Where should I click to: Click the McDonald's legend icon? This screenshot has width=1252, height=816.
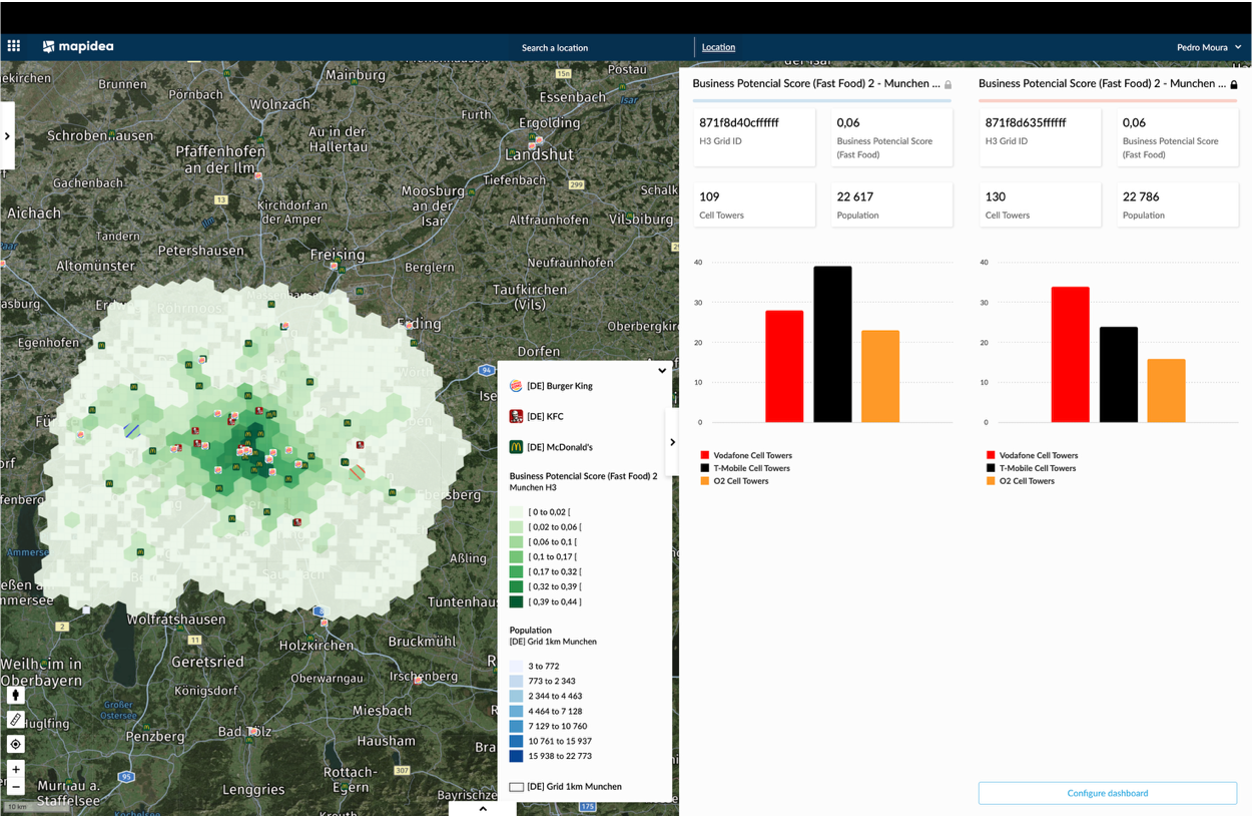point(516,447)
